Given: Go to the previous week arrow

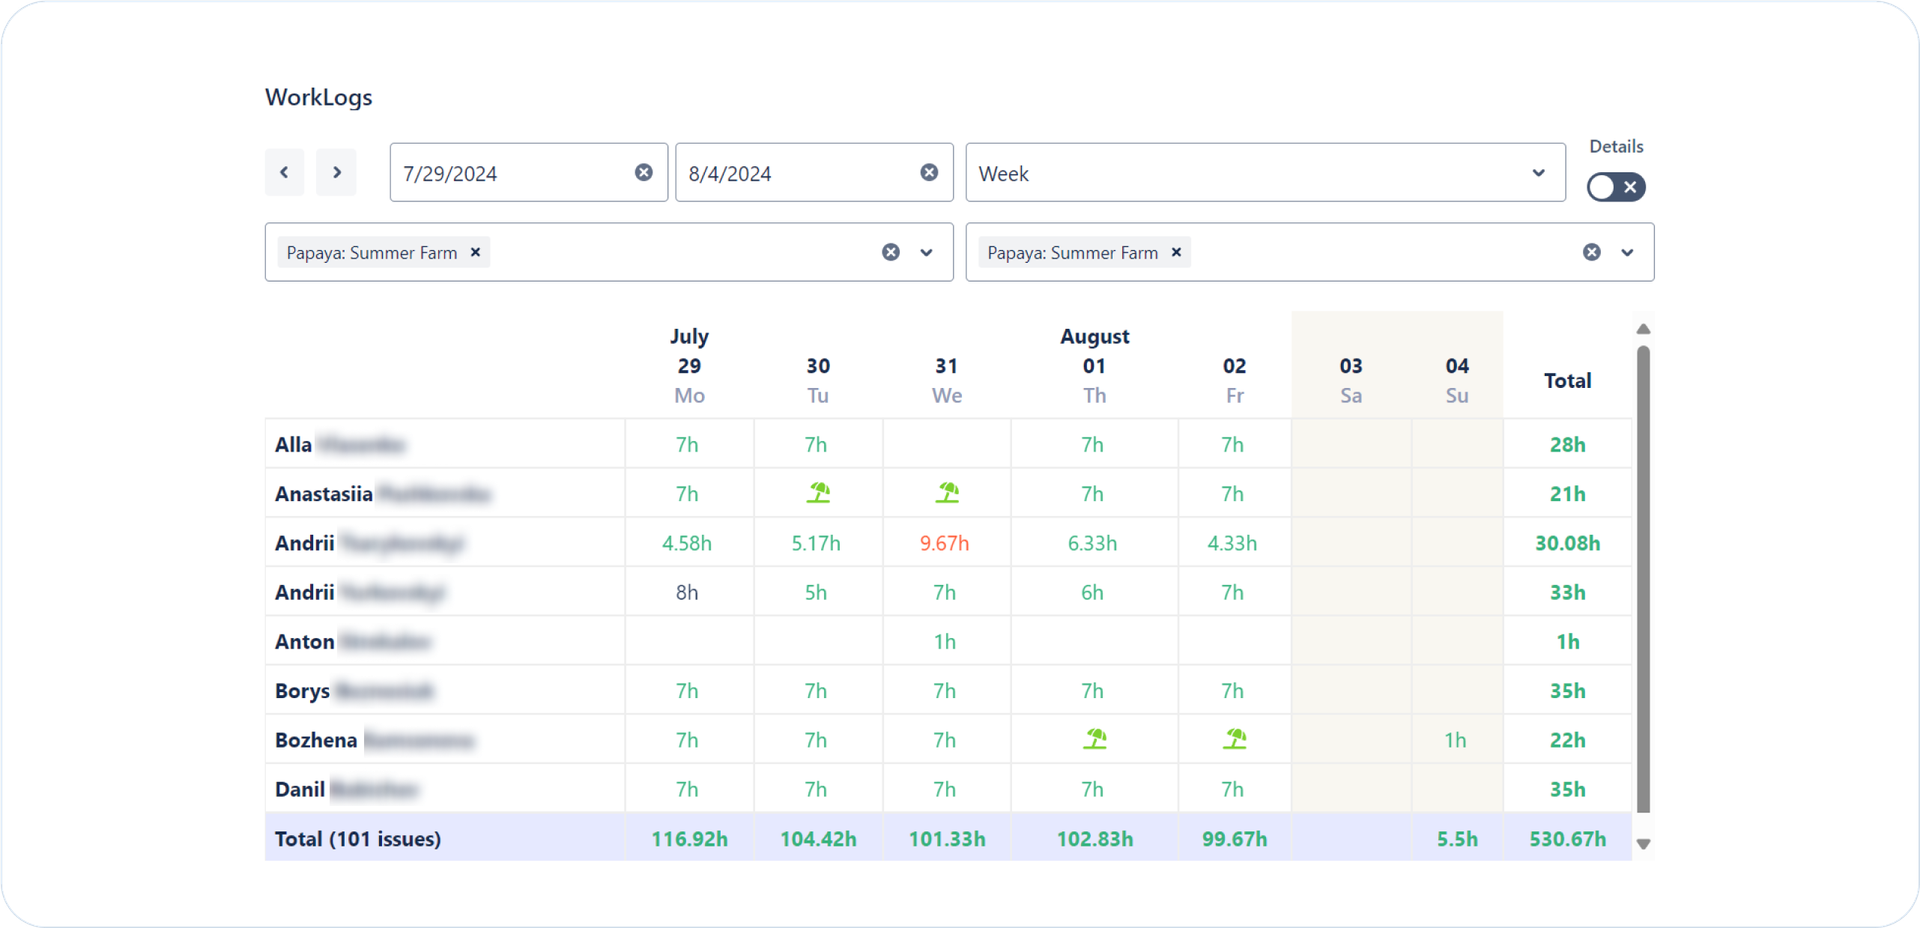Looking at the screenshot, I should (285, 172).
